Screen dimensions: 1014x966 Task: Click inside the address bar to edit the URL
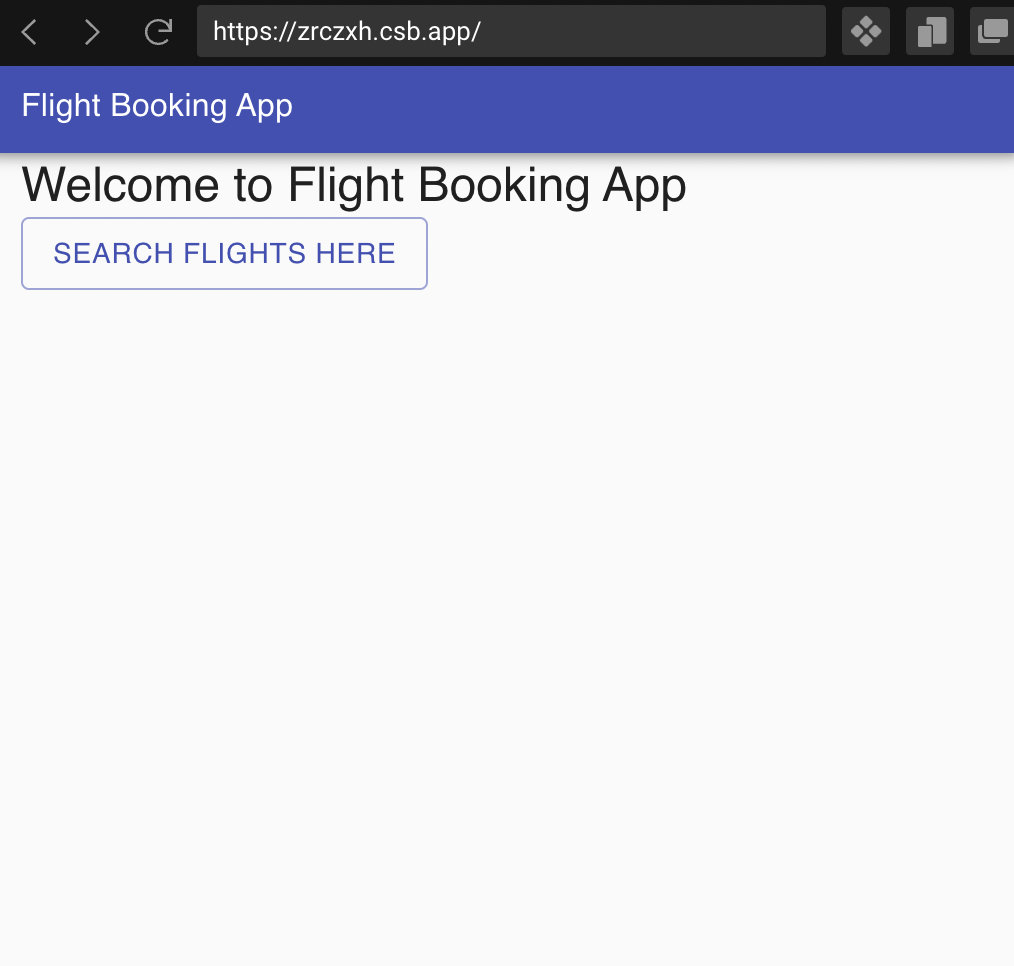(x=511, y=31)
